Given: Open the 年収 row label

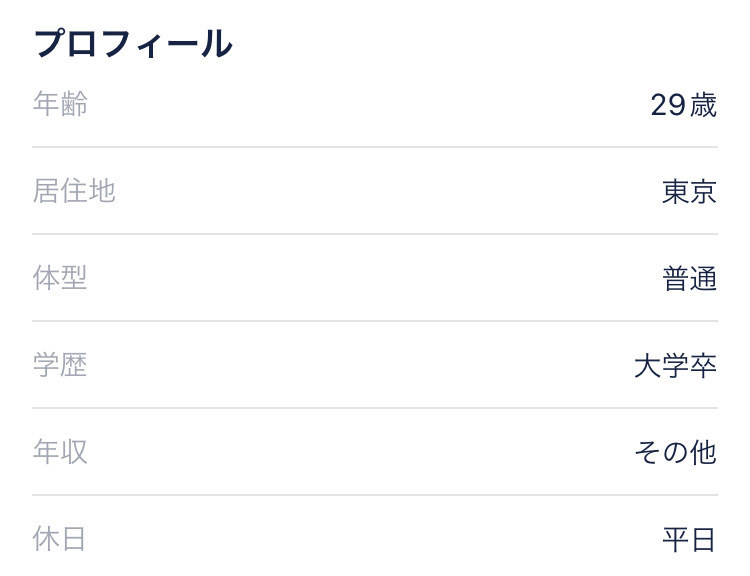Looking at the screenshot, I should [x=60, y=451].
